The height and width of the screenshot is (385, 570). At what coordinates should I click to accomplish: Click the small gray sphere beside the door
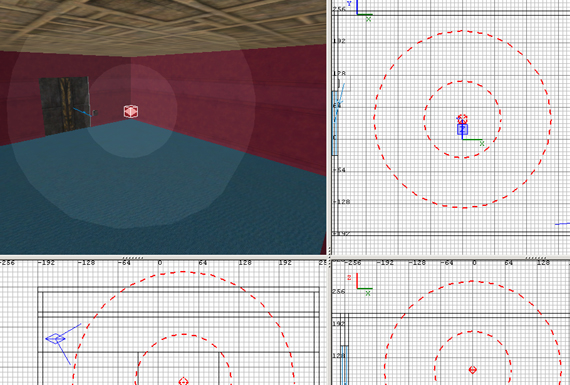[x=95, y=113]
